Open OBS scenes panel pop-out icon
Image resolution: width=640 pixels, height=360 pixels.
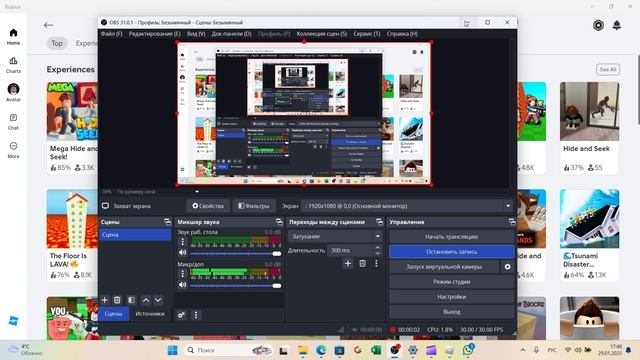click(x=167, y=222)
